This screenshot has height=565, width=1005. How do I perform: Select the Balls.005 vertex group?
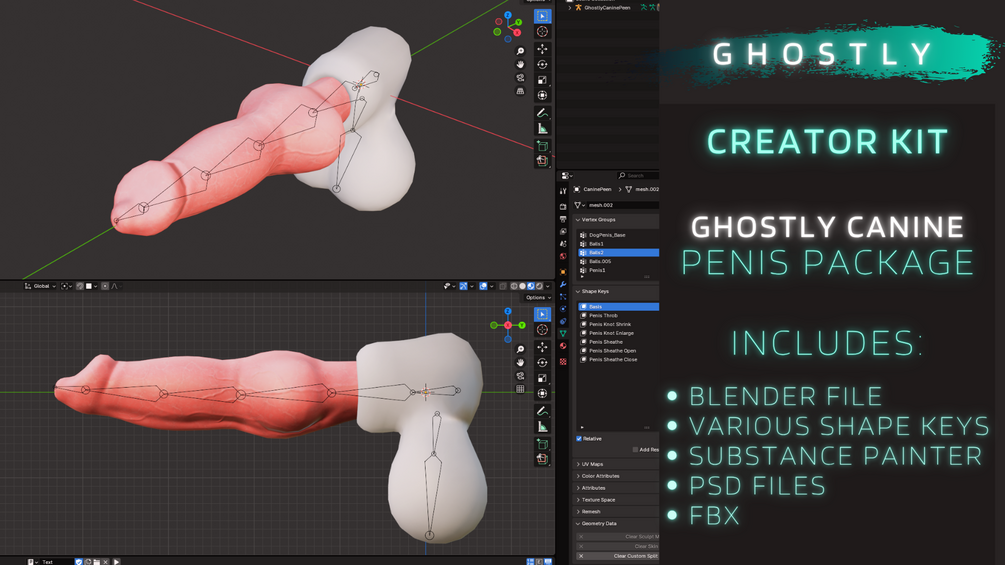(619, 261)
